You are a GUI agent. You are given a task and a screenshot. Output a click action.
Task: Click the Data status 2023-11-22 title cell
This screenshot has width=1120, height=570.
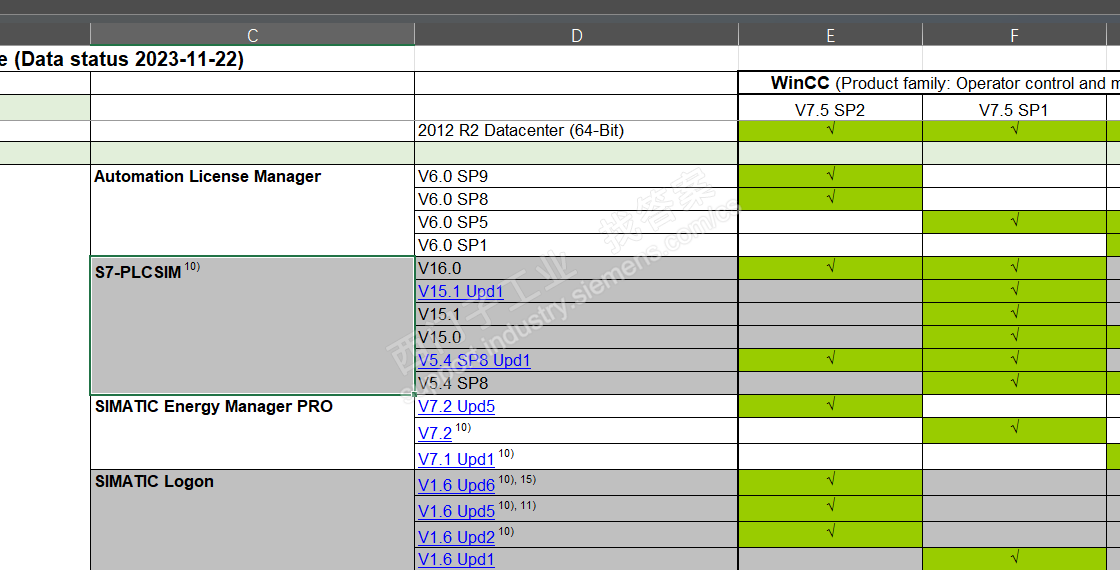point(207,59)
